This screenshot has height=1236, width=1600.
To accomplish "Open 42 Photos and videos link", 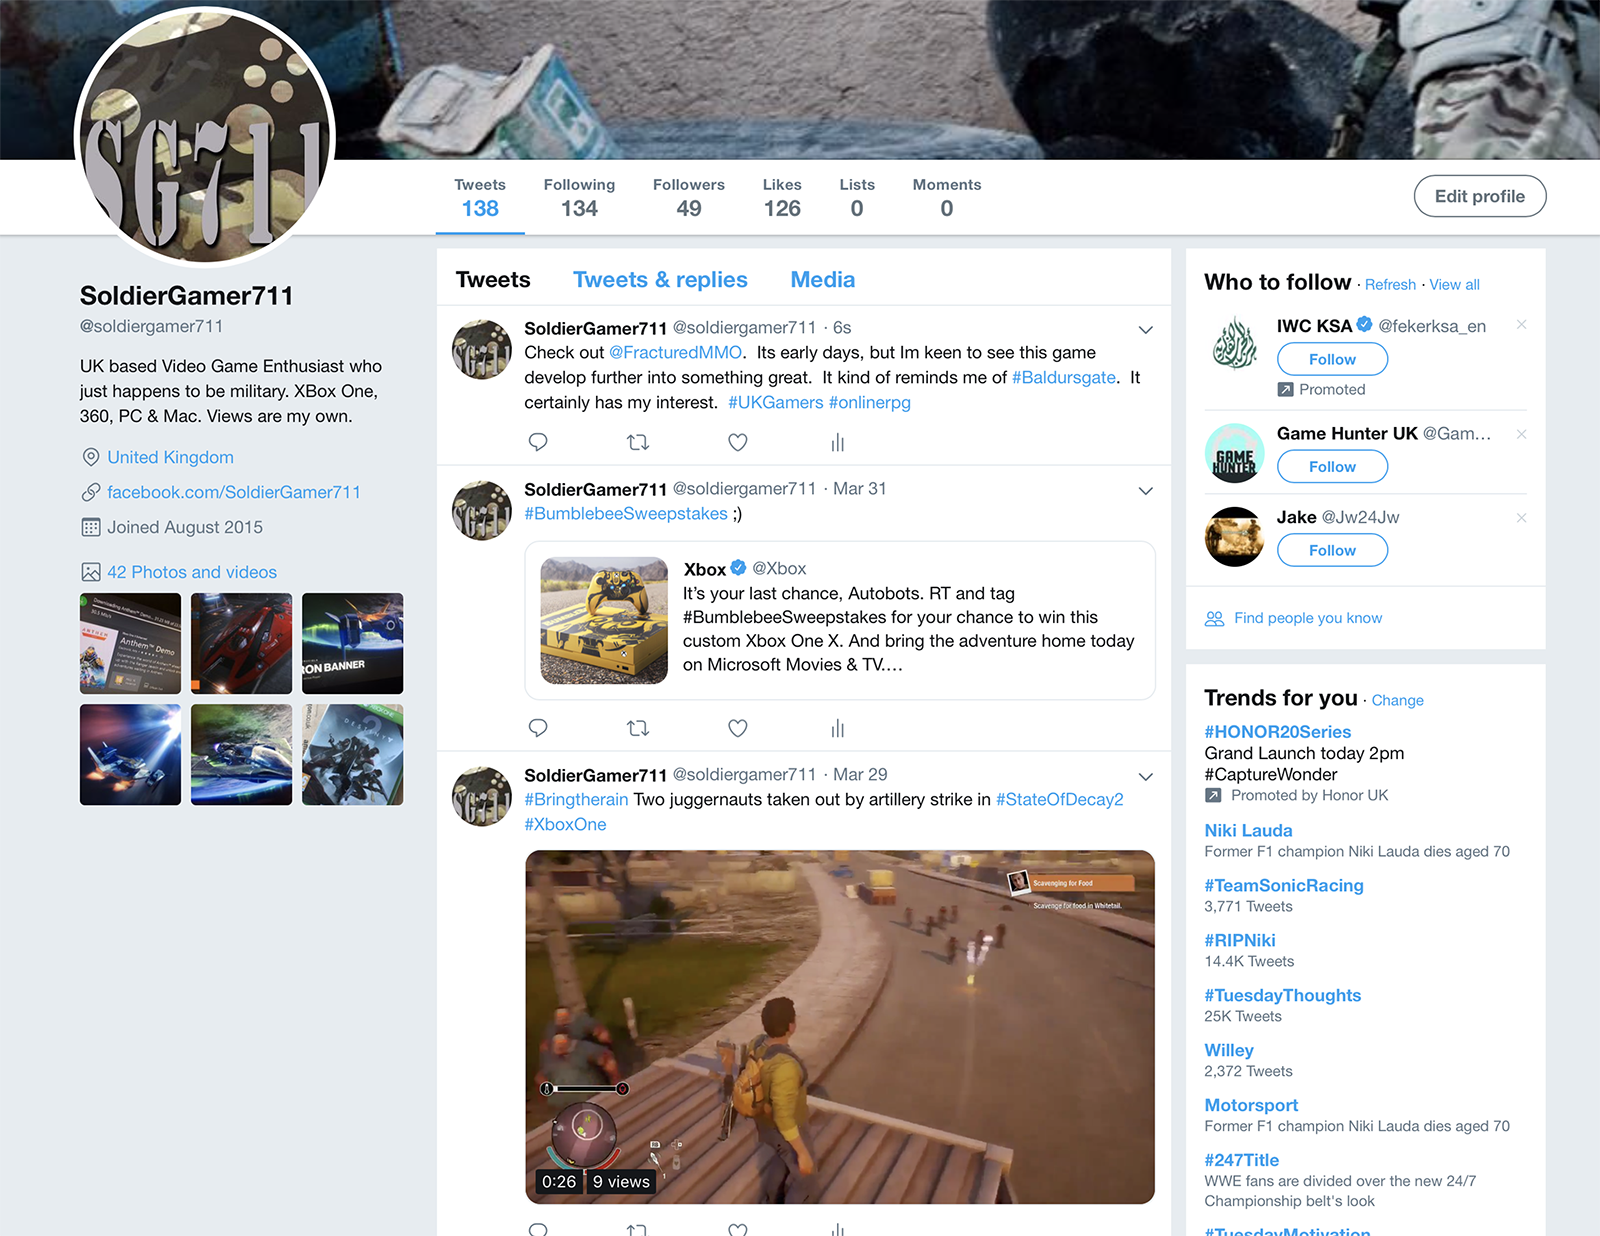I will pyautogui.click(x=192, y=572).
